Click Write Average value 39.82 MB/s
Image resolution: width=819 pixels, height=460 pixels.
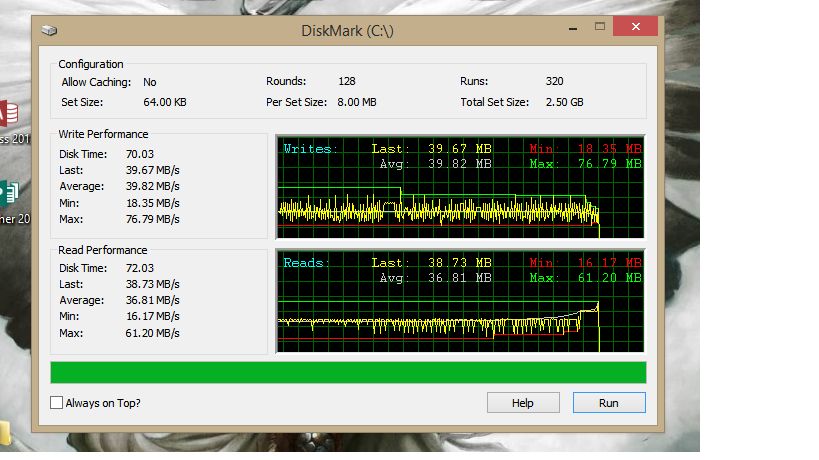(153, 186)
